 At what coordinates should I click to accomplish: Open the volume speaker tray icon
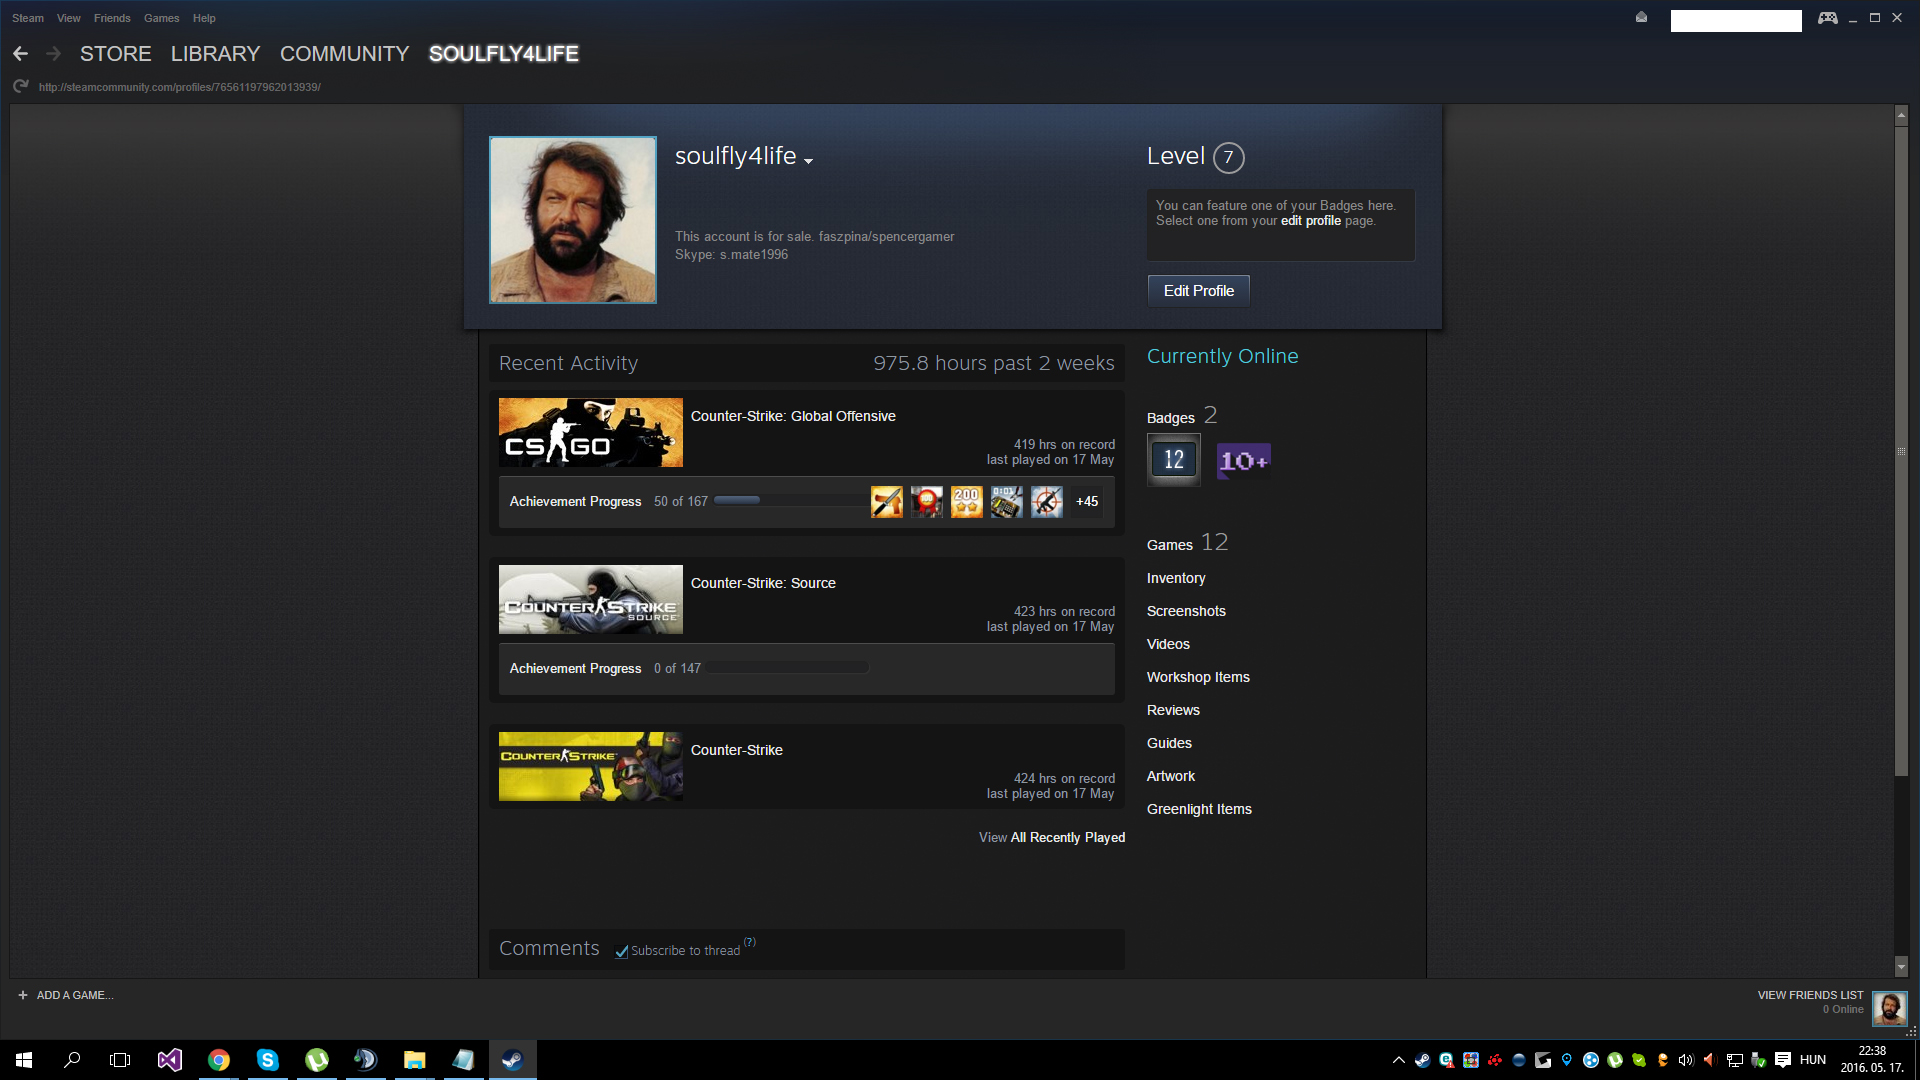coord(1686,1060)
